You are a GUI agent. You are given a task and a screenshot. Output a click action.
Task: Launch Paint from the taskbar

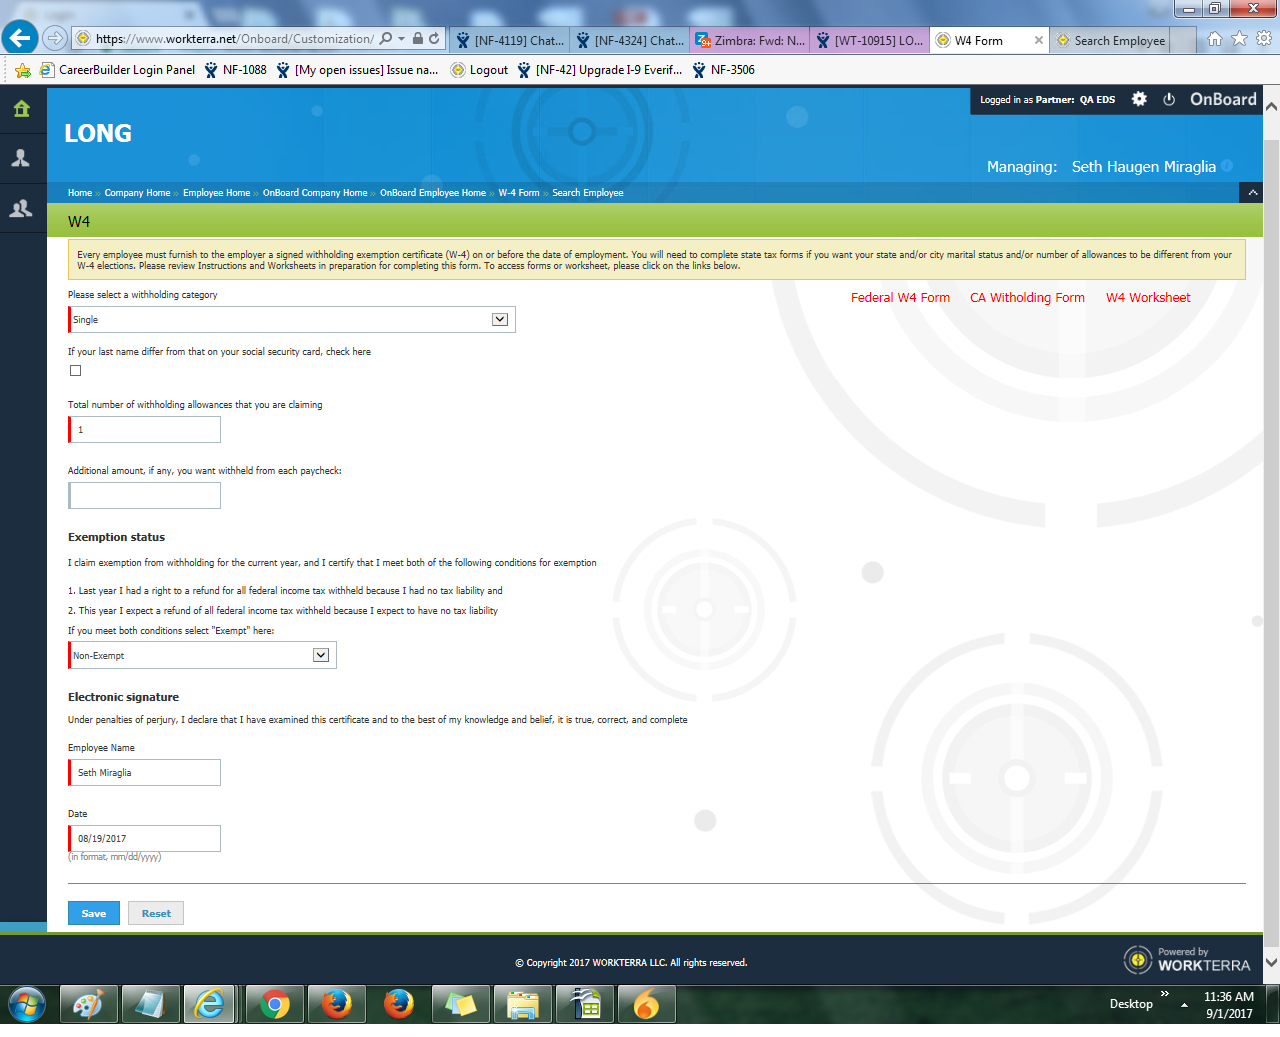click(88, 1004)
